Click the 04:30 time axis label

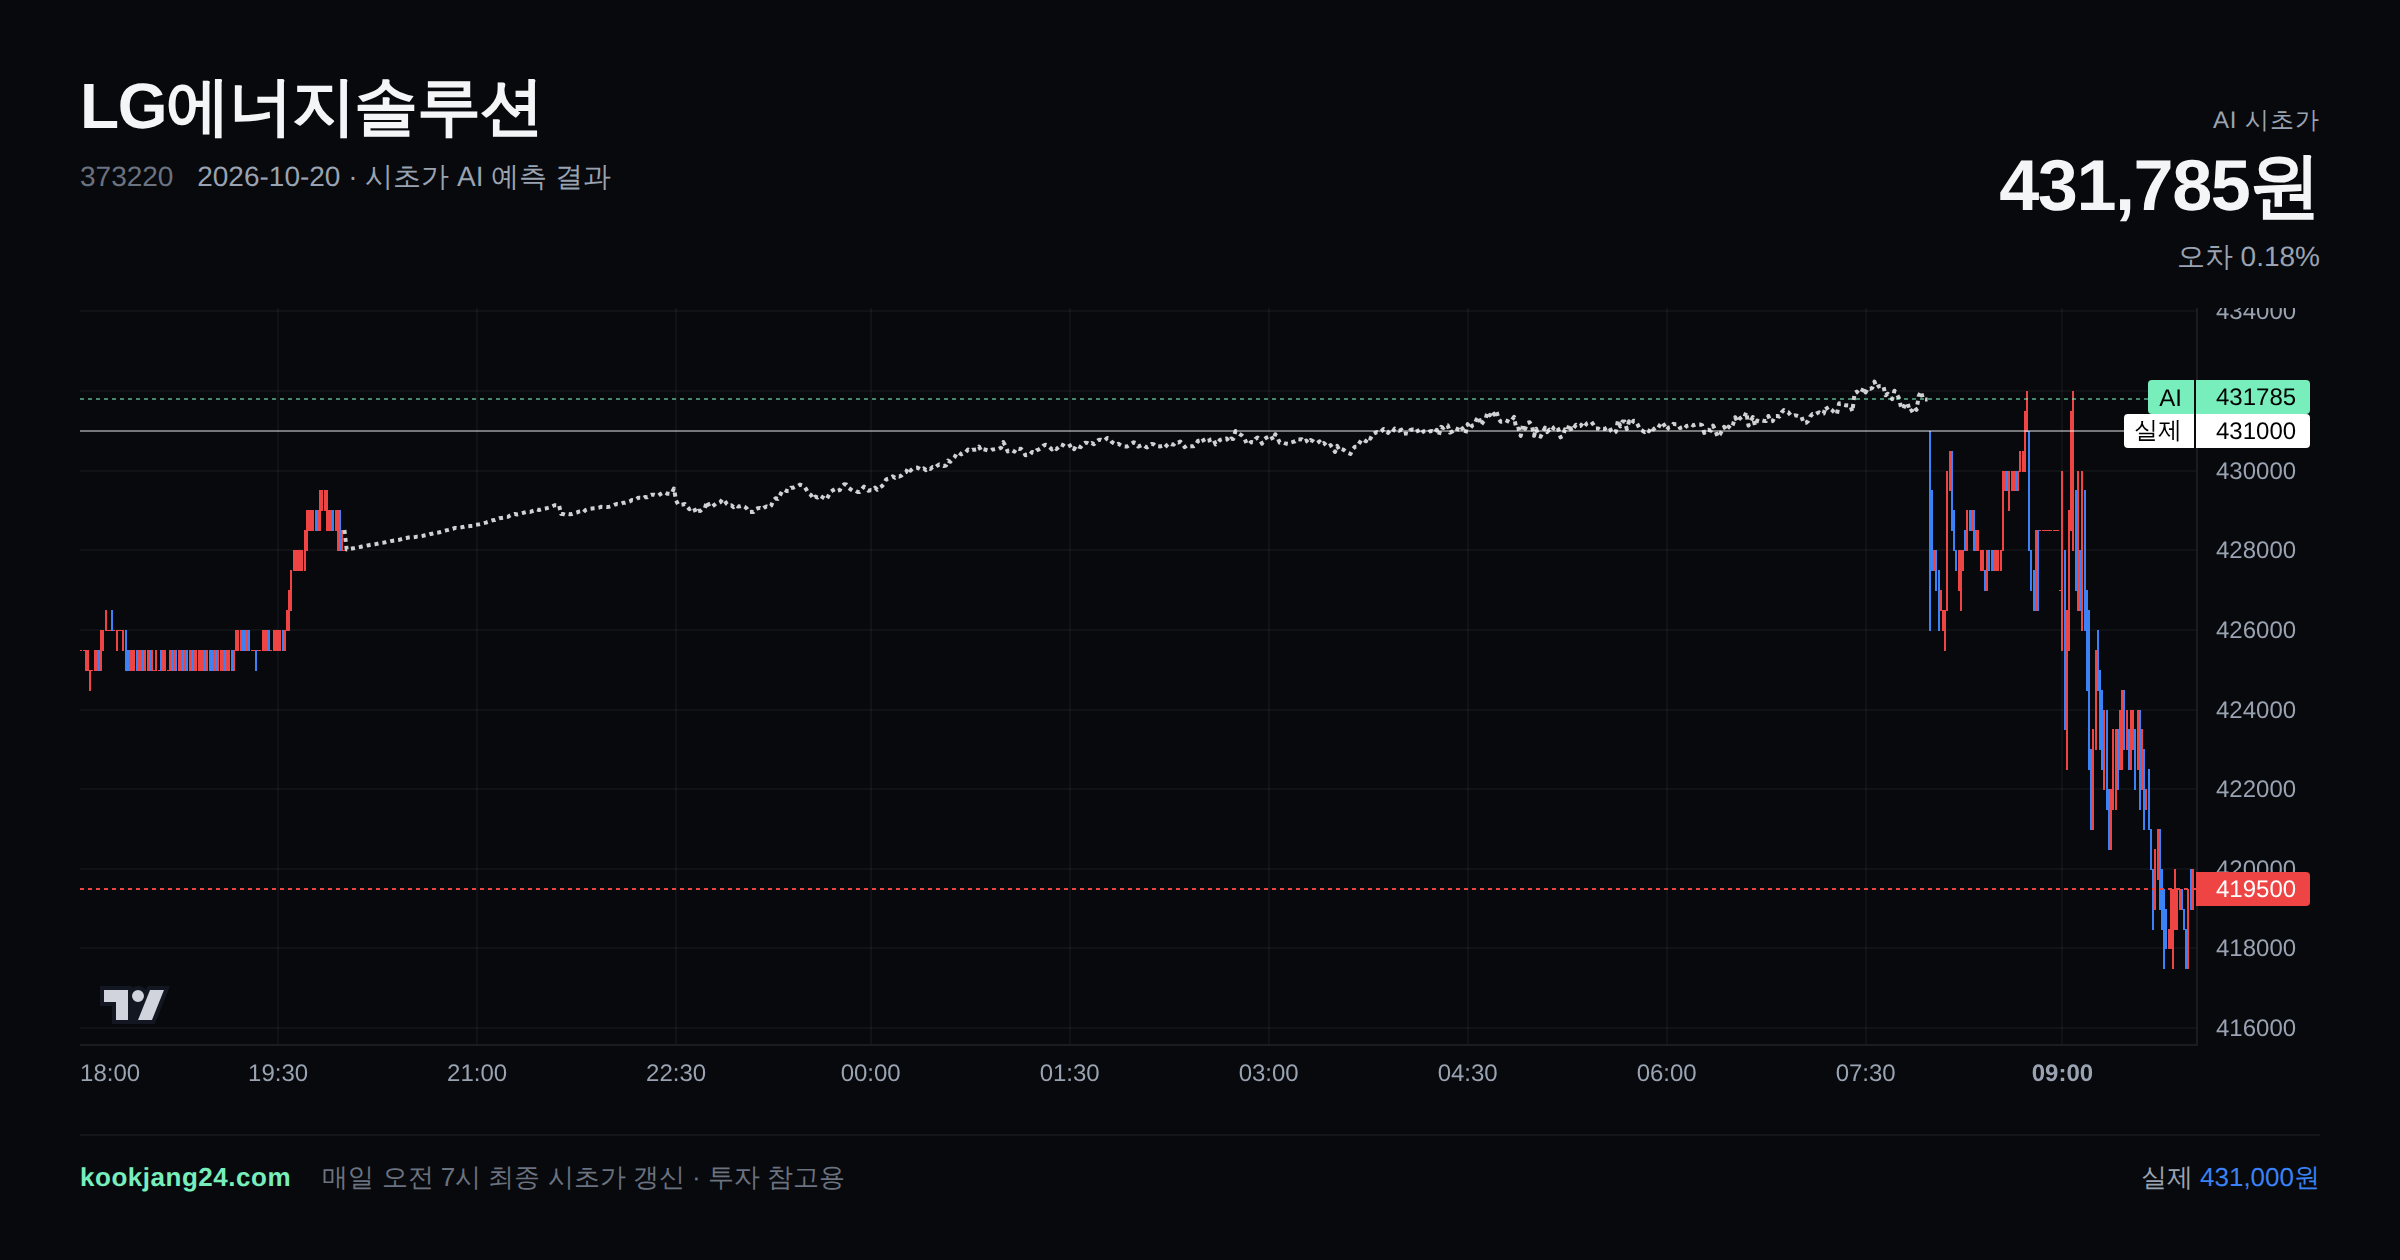1467,1073
